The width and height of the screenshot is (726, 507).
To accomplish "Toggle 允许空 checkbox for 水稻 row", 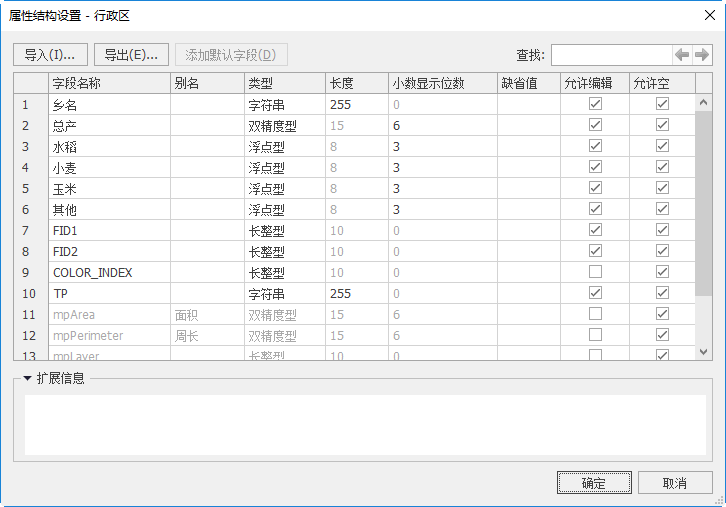I will [x=661, y=146].
